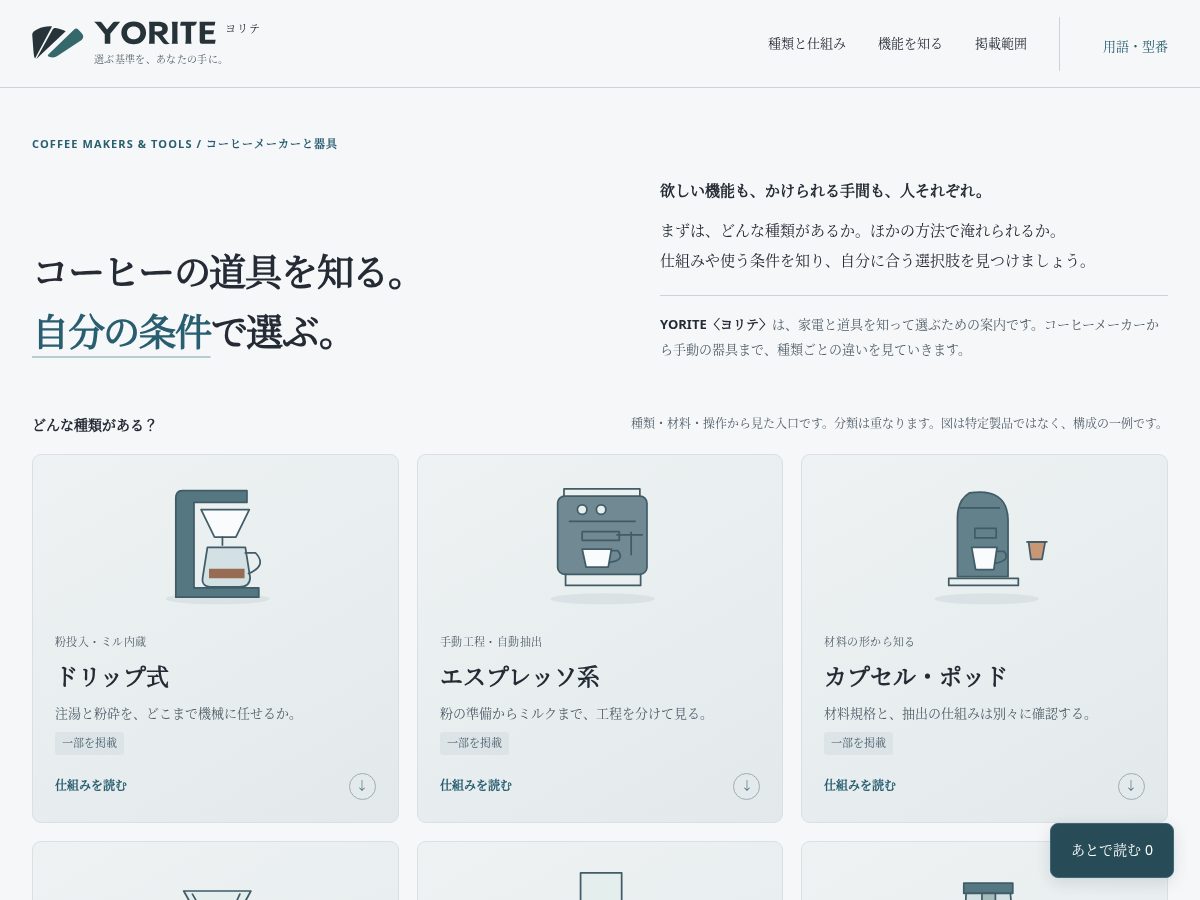Click the 一部を掲載 tag in ドリップ式 card
1200x900 pixels.
(x=89, y=743)
